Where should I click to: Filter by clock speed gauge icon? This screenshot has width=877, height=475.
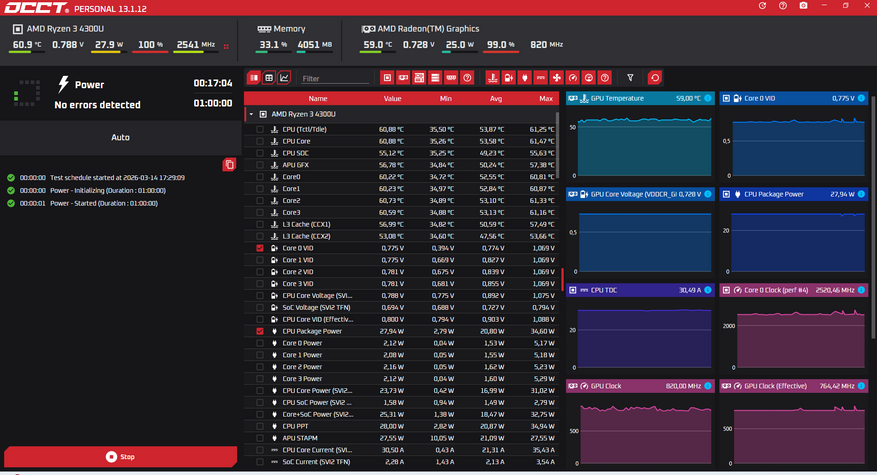573,78
